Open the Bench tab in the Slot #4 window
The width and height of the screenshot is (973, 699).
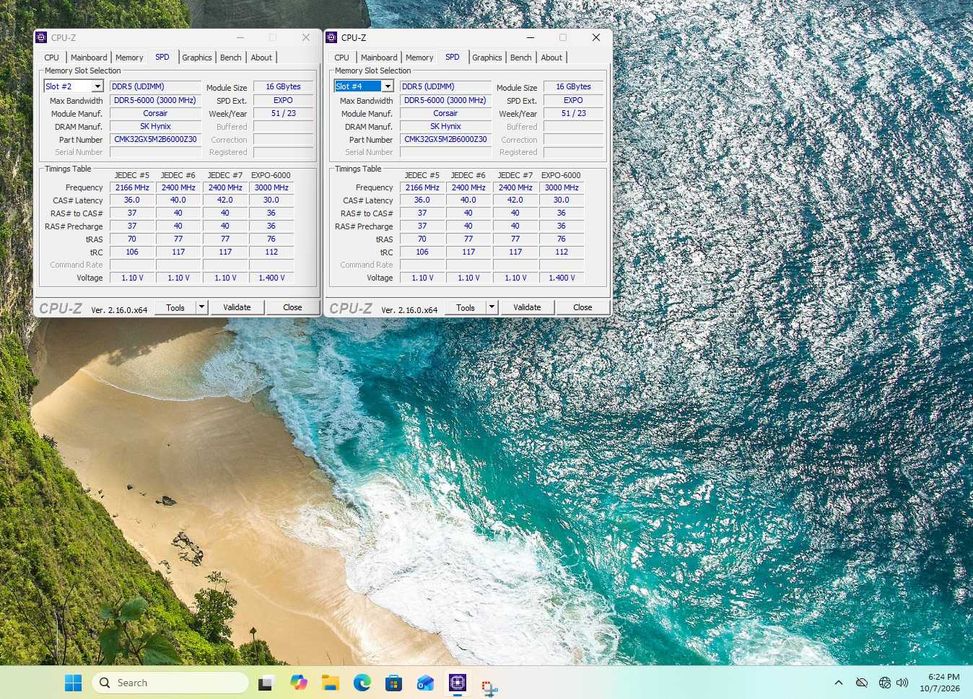521,57
